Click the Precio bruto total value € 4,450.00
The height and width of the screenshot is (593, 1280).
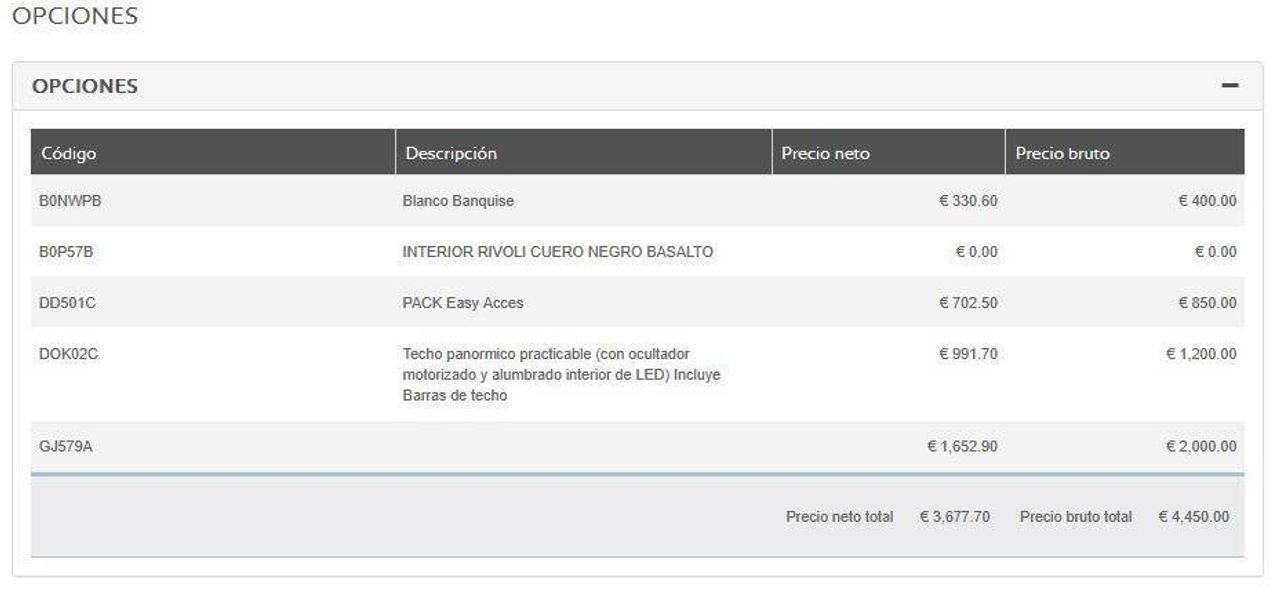[x=1194, y=517]
